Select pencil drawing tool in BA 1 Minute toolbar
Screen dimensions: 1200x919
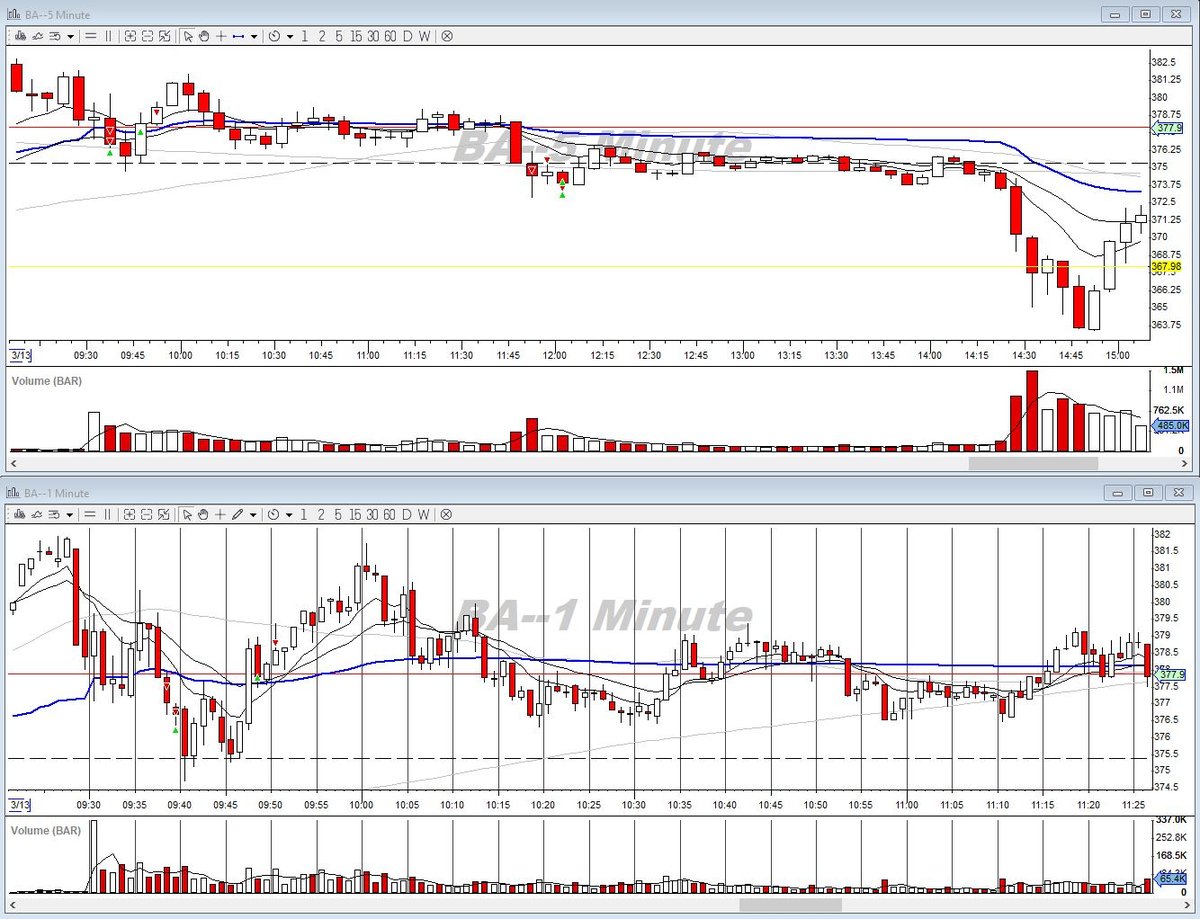click(237, 515)
